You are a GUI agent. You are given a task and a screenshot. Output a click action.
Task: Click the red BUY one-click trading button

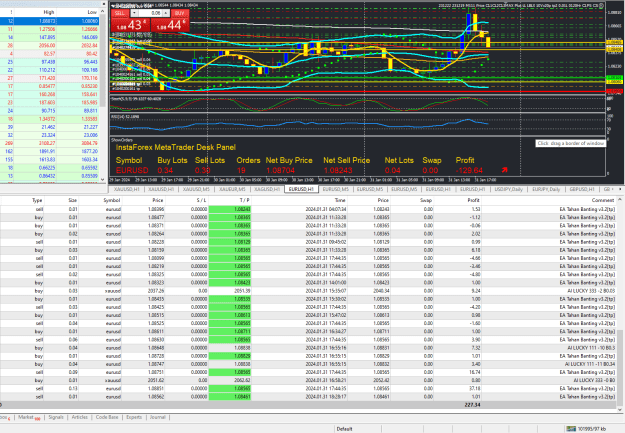(x=180, y=13)
